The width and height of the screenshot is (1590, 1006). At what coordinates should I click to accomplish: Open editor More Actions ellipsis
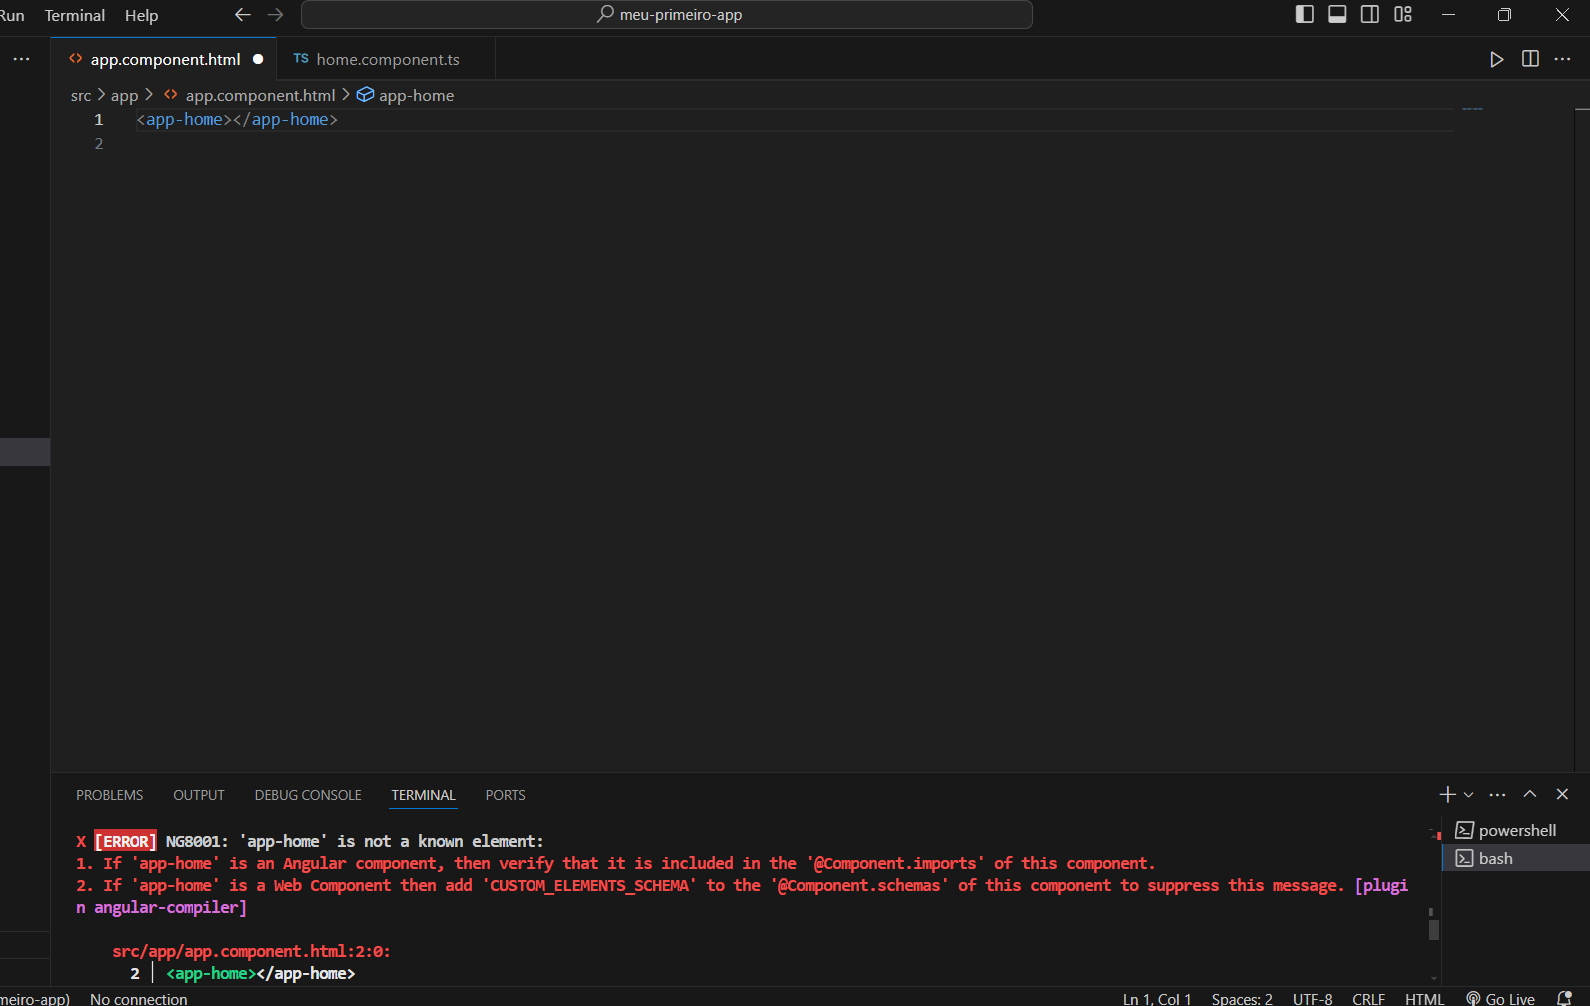tap(1562, 59)
